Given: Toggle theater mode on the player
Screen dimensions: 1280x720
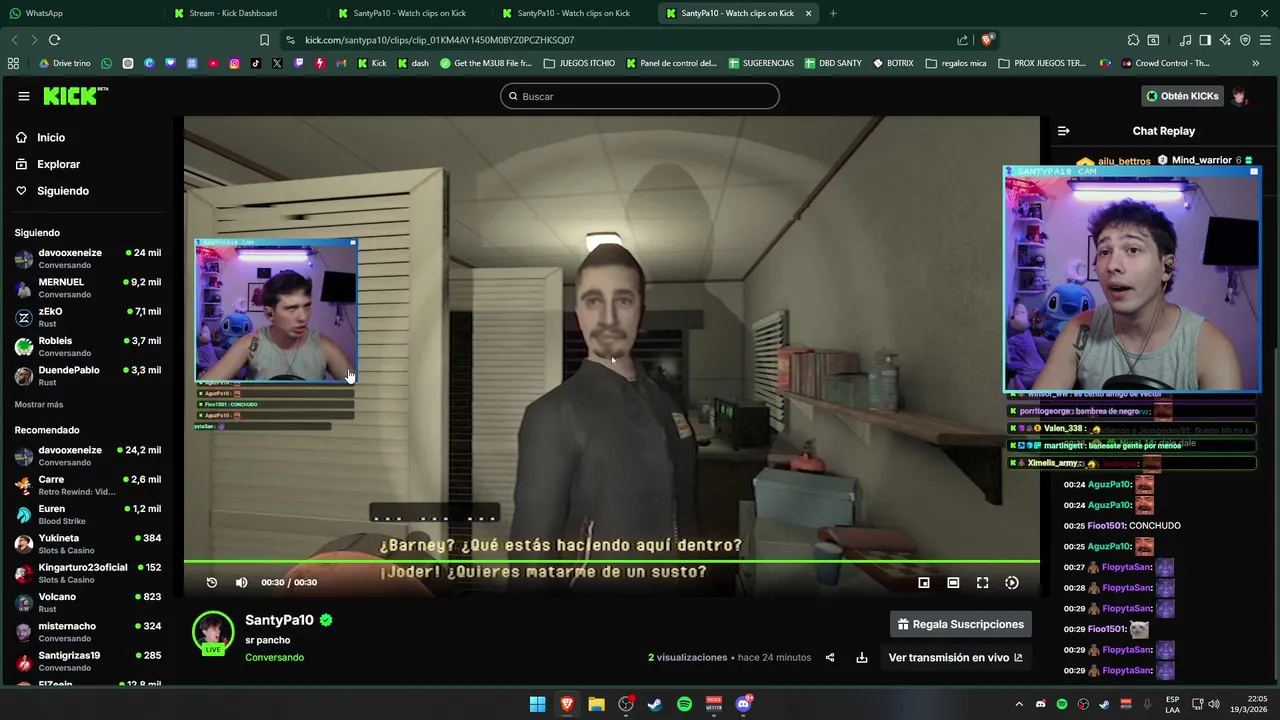Looking at the screenshot, I should pyautogui.click(x=953, y=582).
